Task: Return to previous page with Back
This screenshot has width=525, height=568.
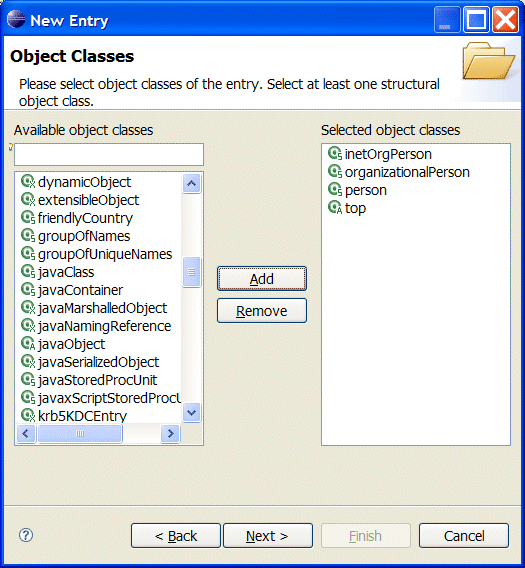Action: 176,535
